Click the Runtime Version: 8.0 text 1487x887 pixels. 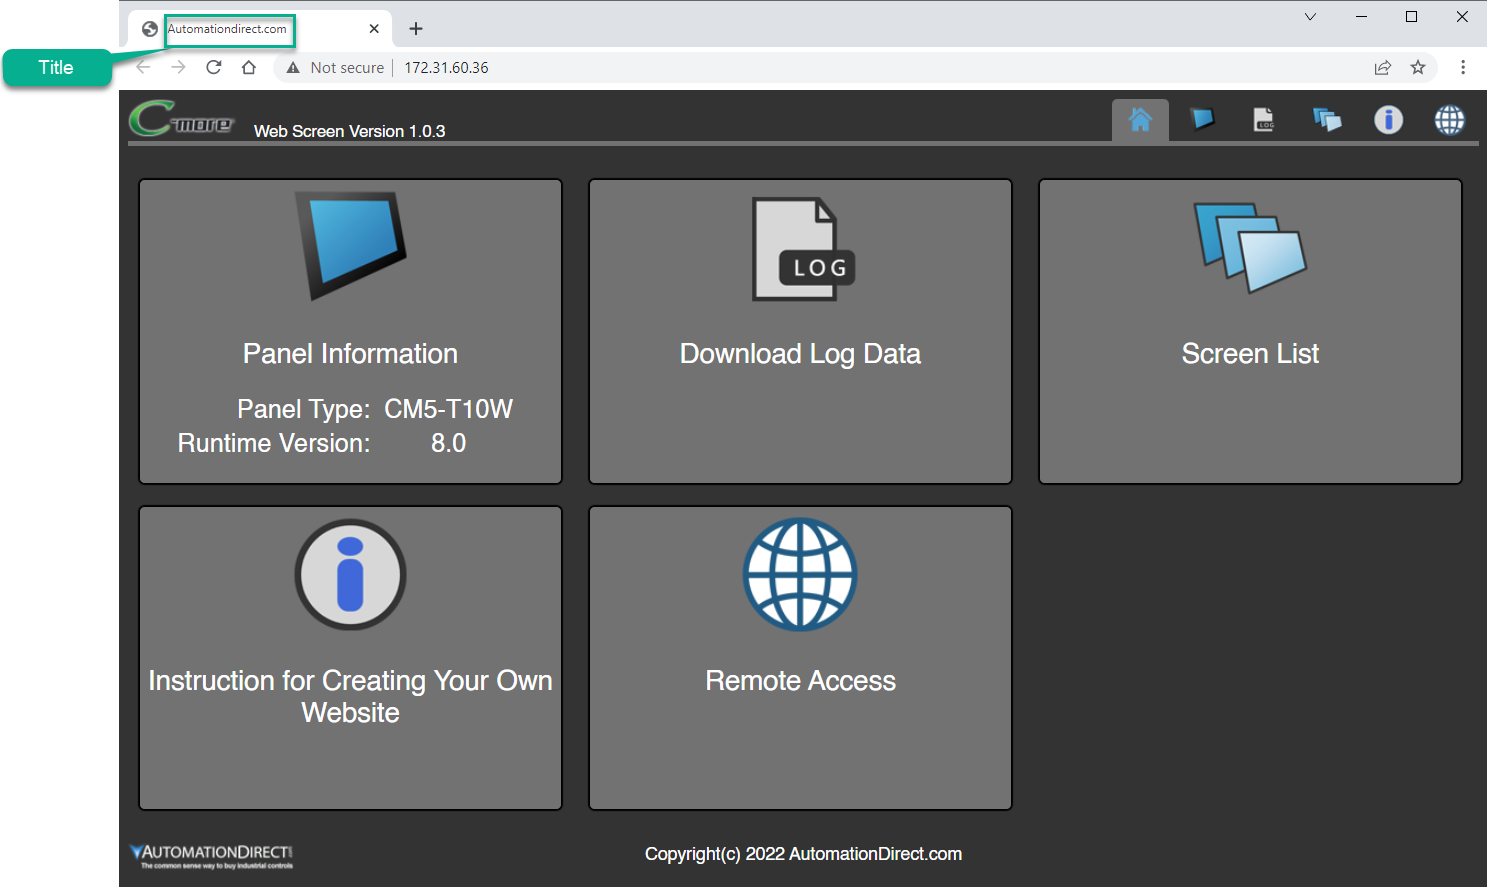click(x=322, y=443)
